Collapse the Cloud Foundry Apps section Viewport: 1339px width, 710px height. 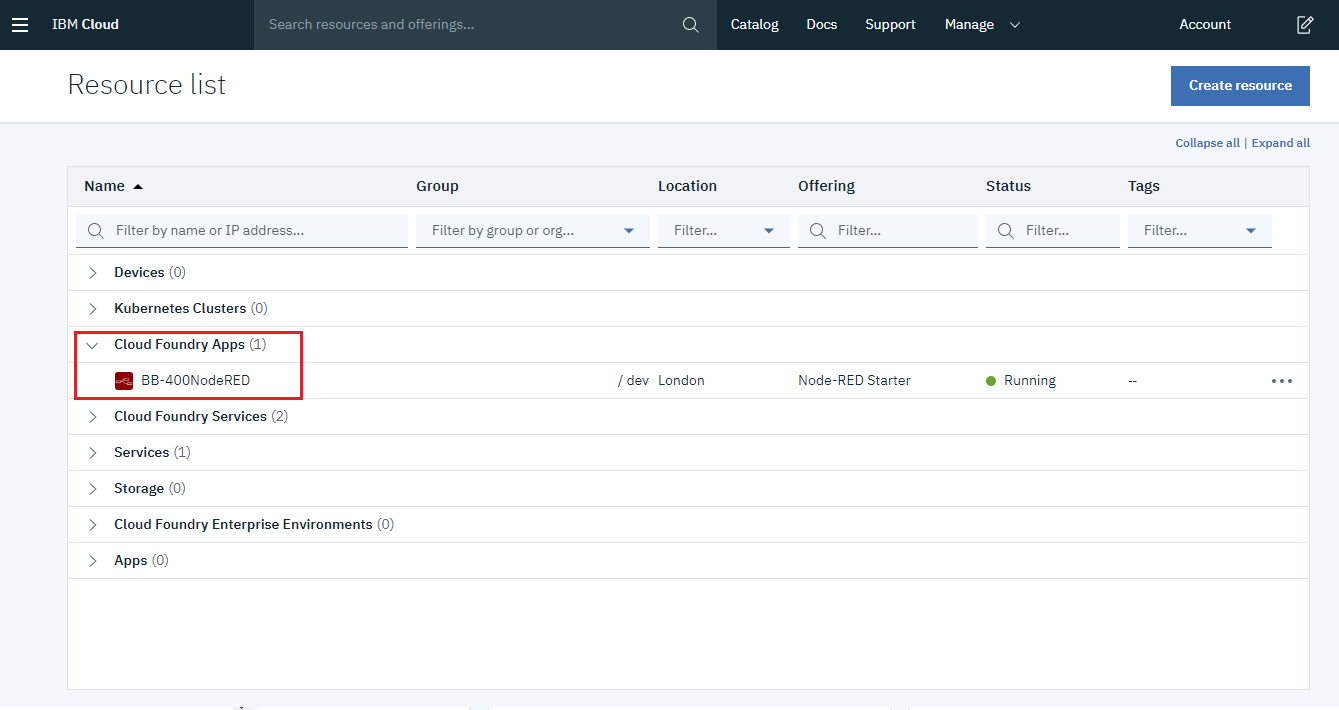tap(92, 344)
